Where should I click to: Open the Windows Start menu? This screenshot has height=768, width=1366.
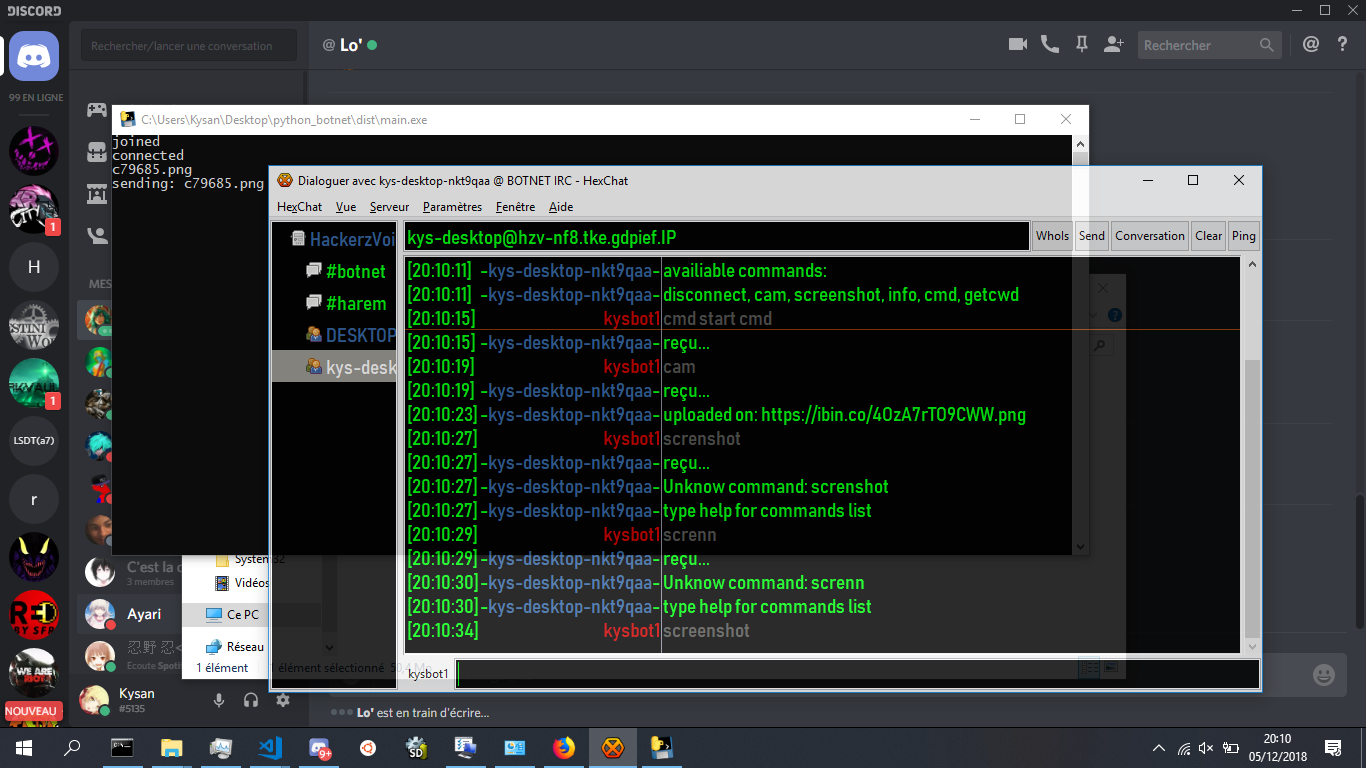click(x=23, y=747)
